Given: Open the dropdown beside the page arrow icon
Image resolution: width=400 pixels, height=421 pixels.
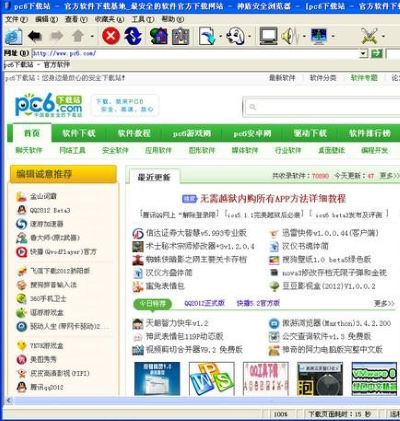Looking at the screenshot, I should coord(221,36).
